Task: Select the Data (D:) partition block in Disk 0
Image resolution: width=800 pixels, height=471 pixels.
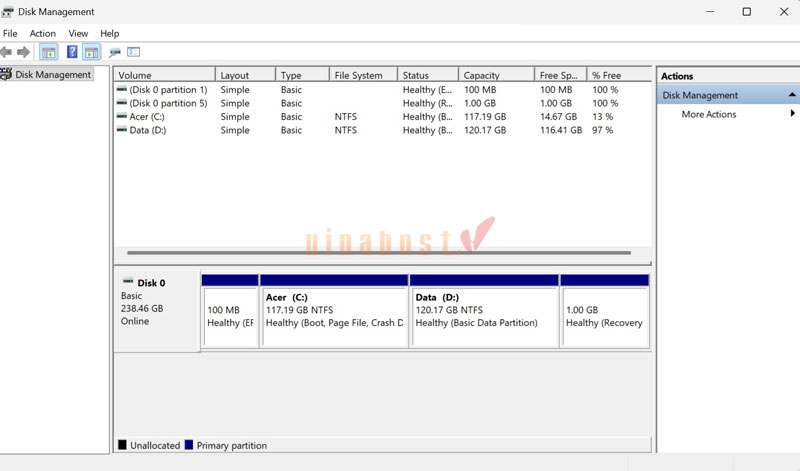Action: (484, 311)
